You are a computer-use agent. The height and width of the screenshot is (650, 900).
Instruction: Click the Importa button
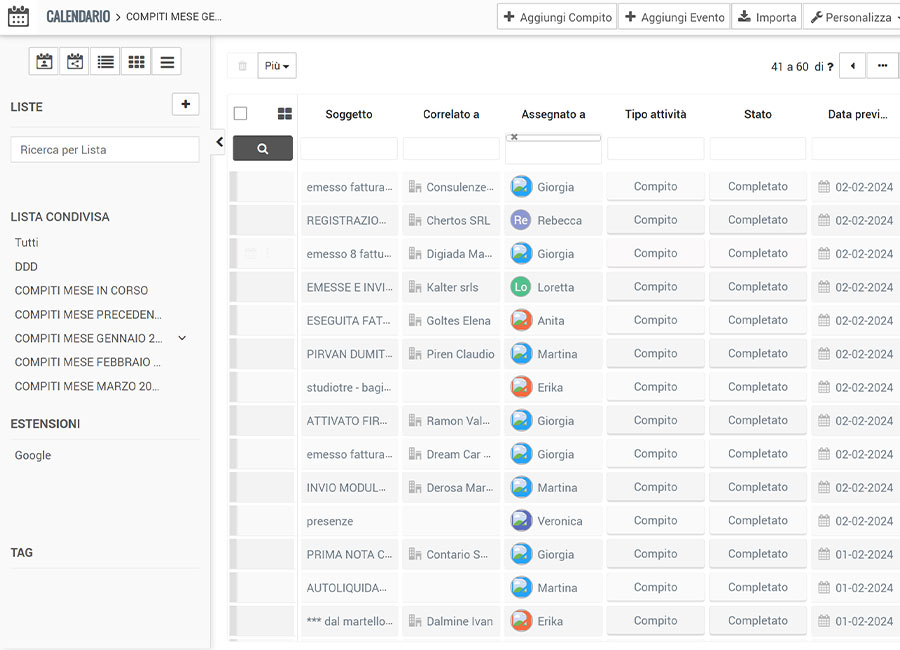pos(767,17)
